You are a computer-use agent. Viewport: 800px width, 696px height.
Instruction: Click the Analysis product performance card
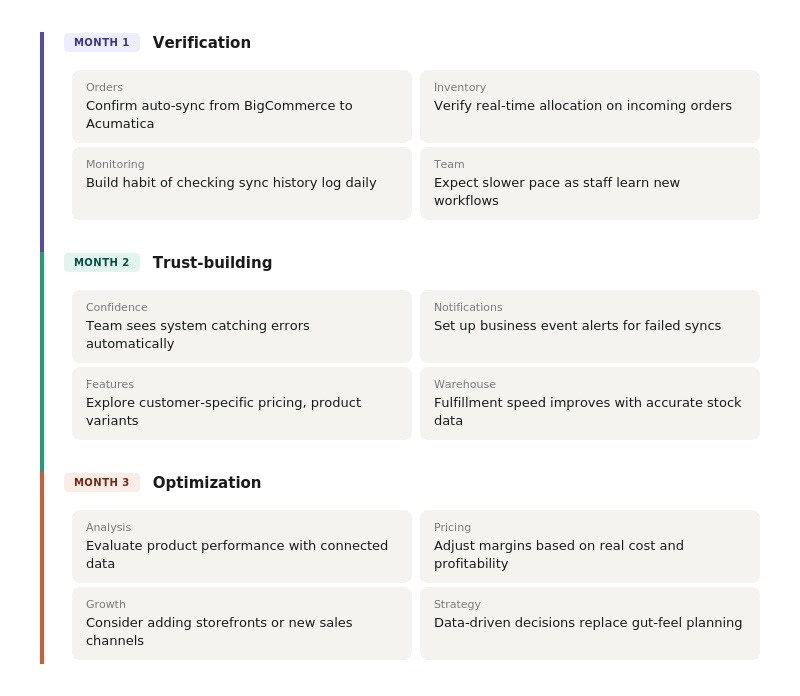(x=242, y=546)
